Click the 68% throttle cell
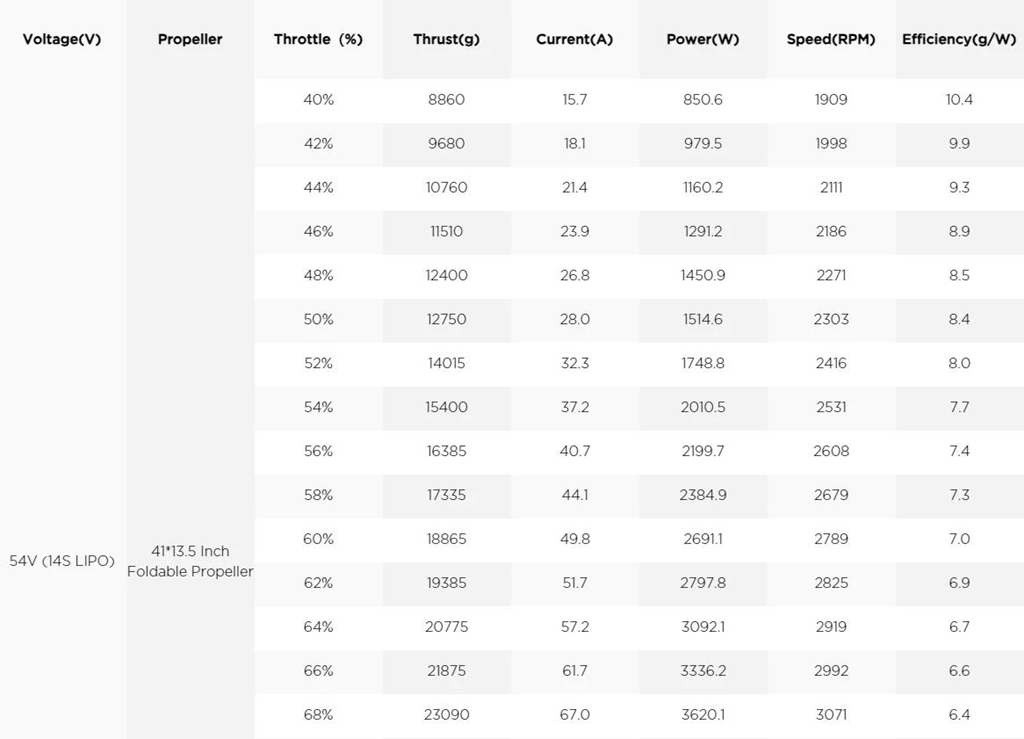 [x=318, y=715]
